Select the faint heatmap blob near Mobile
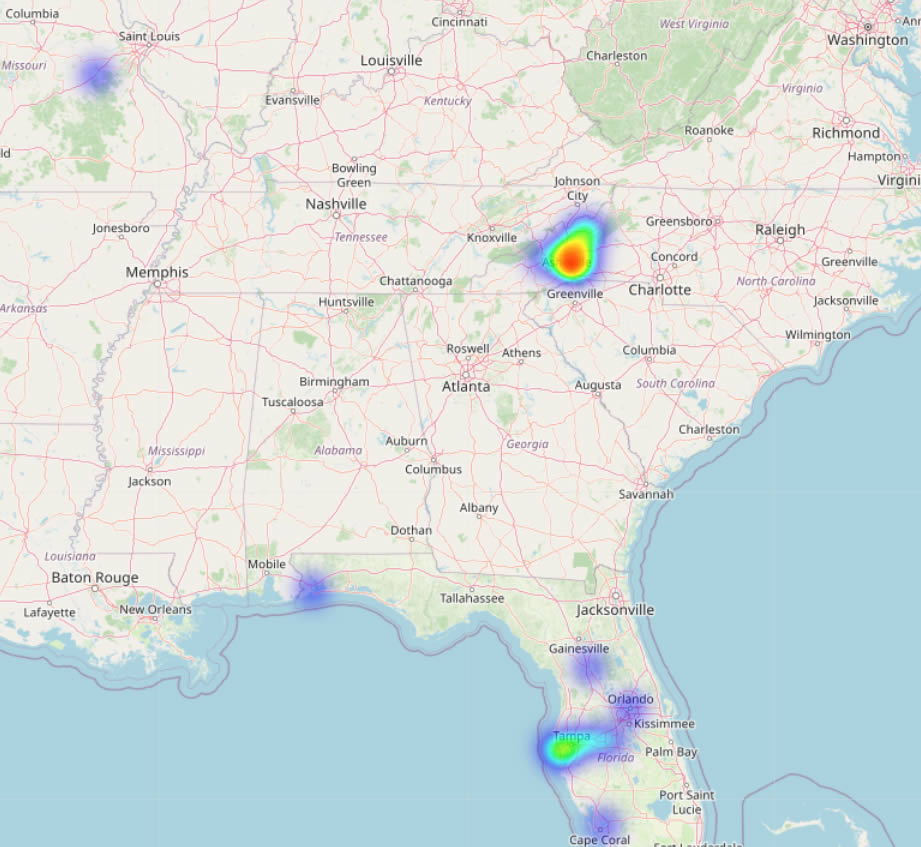Image resolution: width=921 pixels, height=847 pixels. [x=315, y=585]
